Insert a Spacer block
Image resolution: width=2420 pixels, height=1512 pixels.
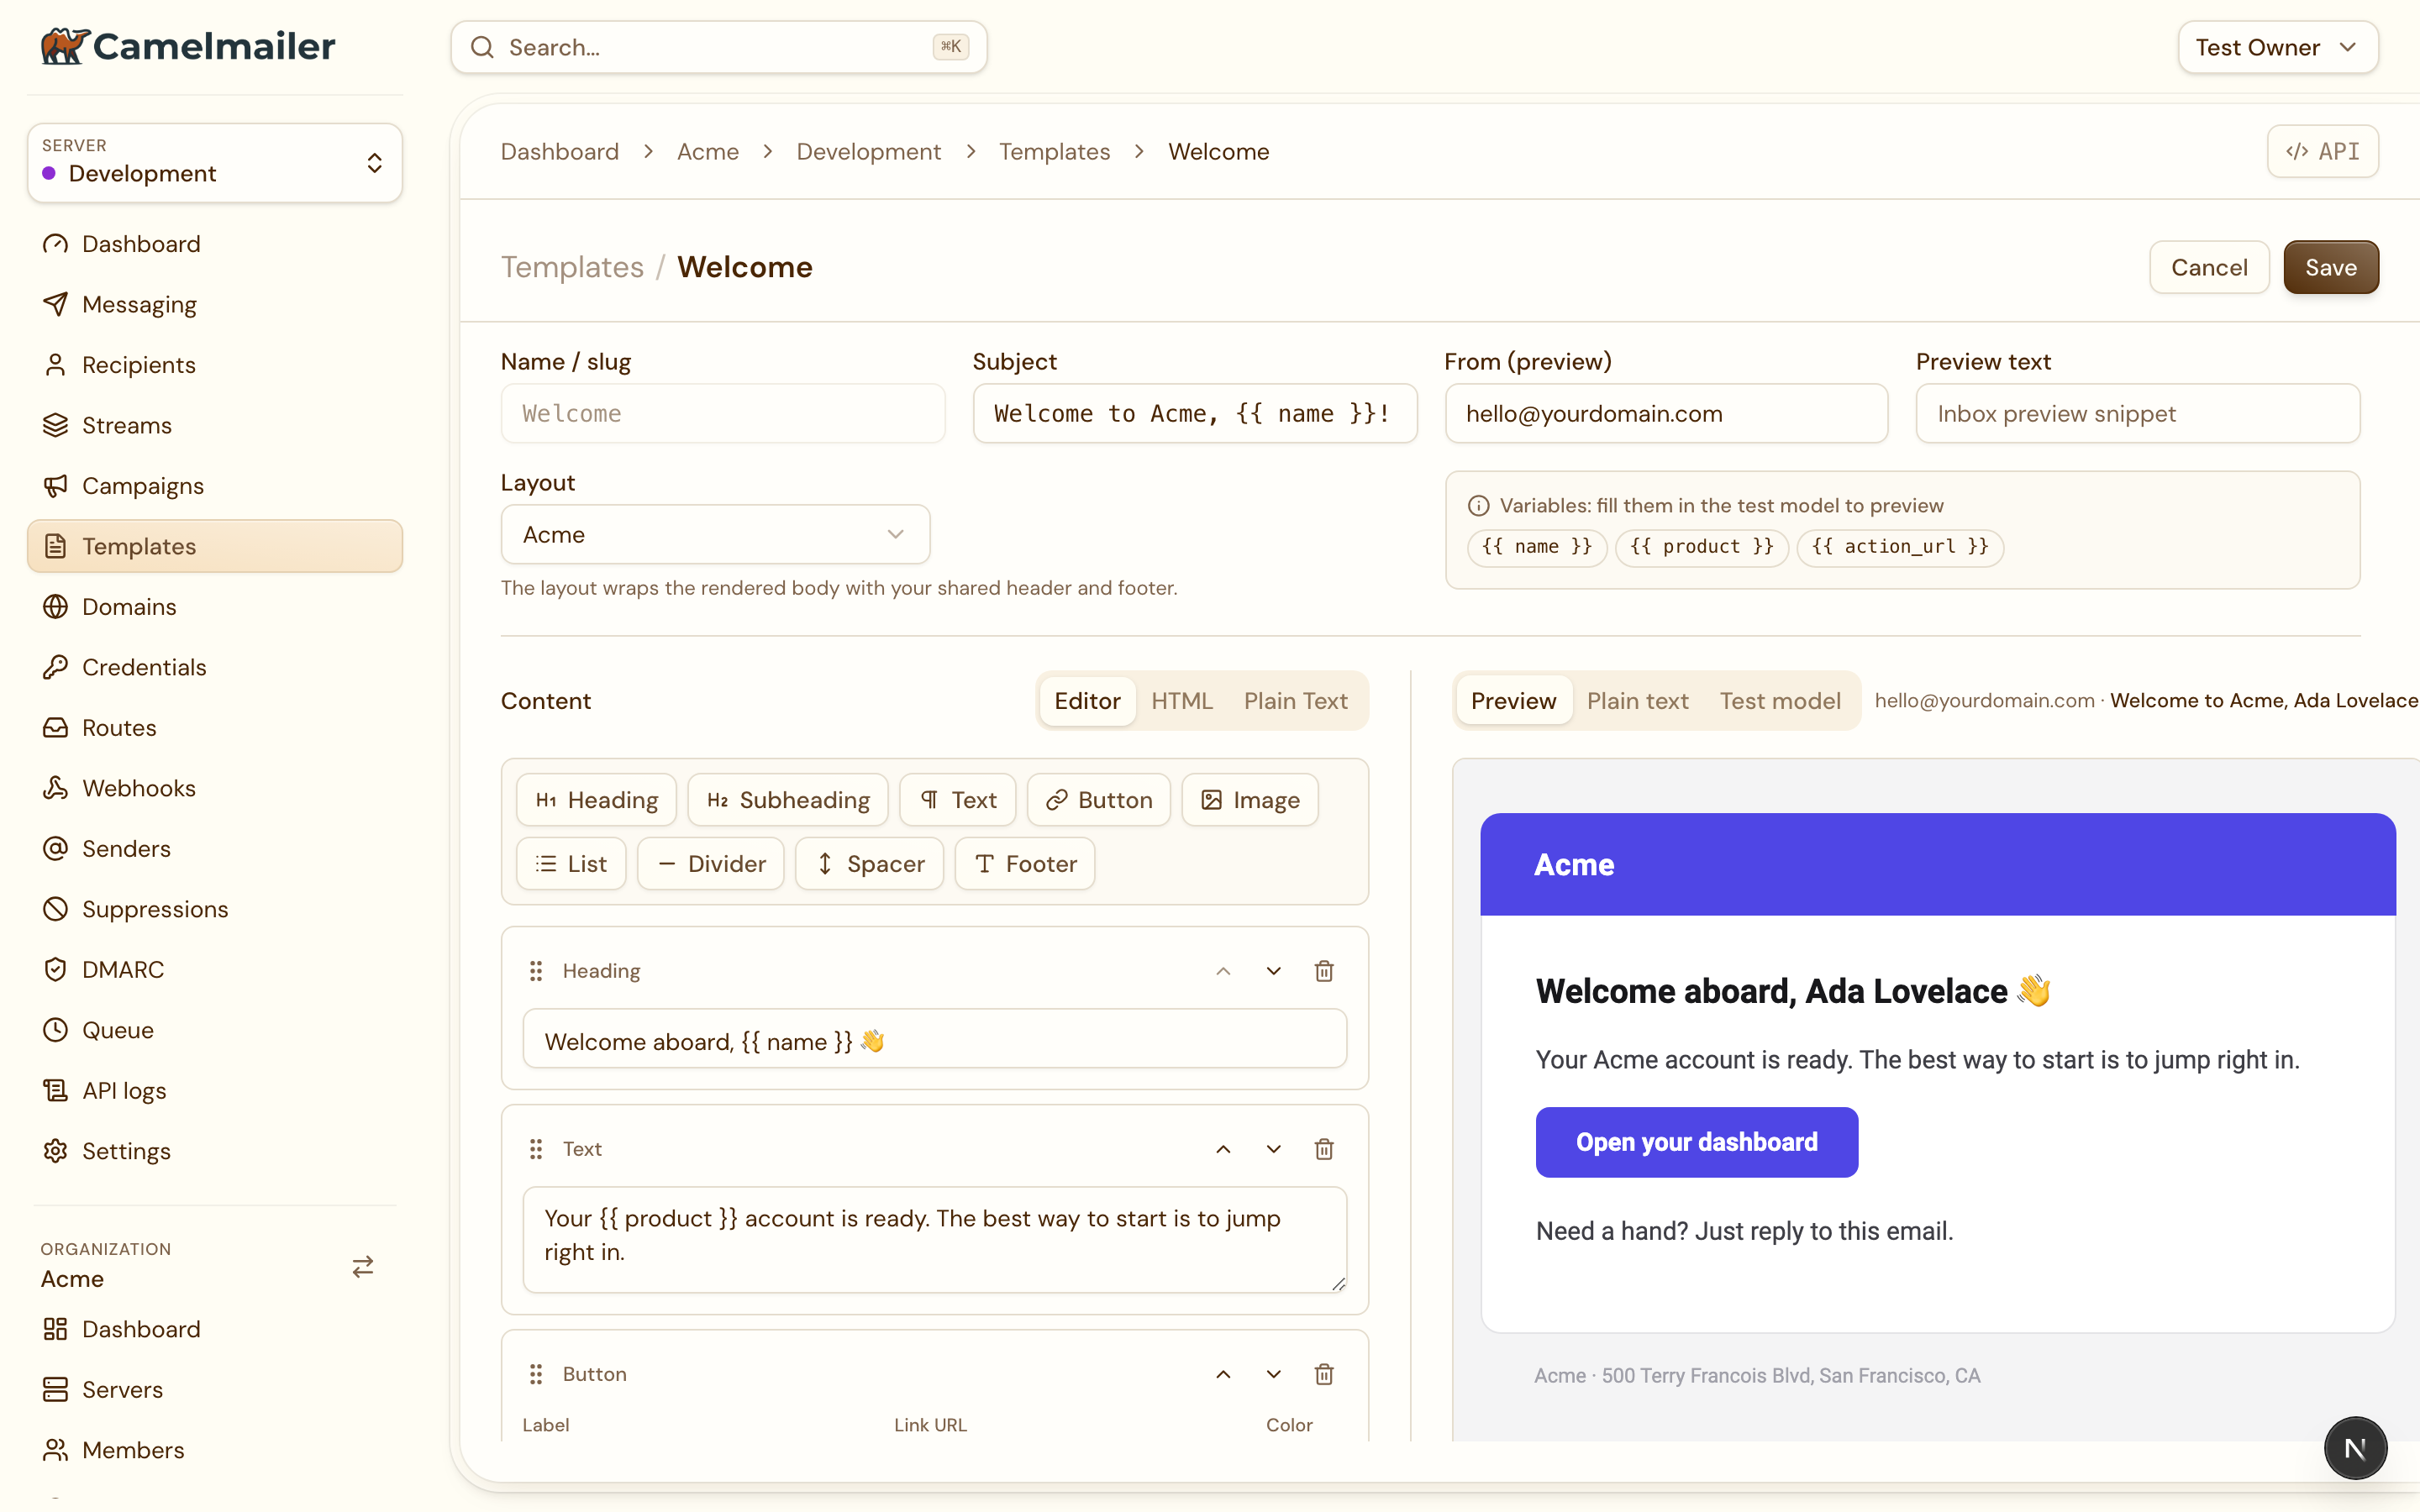870,863
